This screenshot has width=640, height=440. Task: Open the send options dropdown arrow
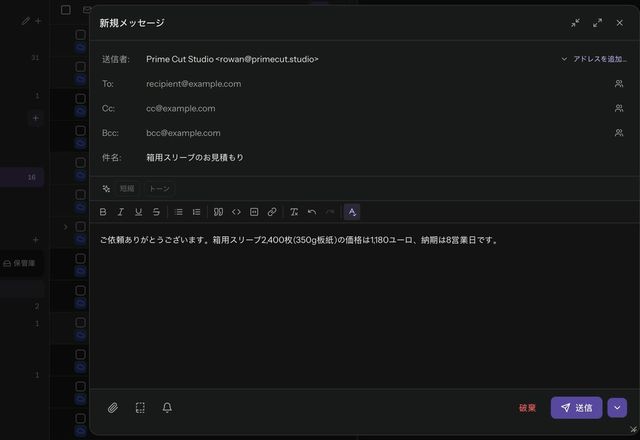(617, 407)
